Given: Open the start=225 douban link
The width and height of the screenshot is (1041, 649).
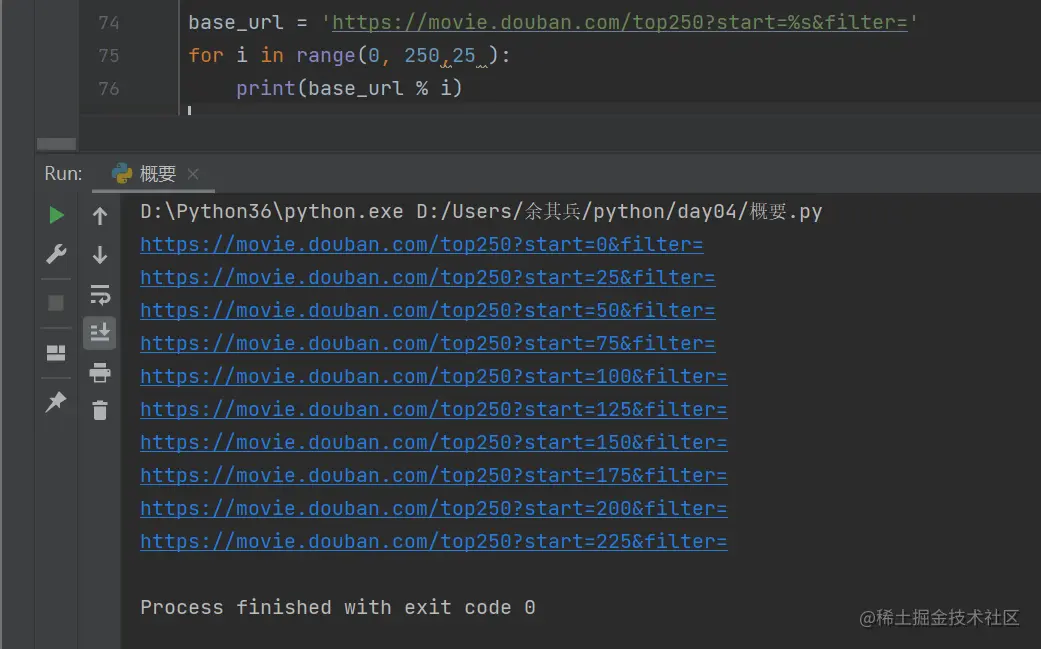Looking at the screenshot, I should point(434,541).
